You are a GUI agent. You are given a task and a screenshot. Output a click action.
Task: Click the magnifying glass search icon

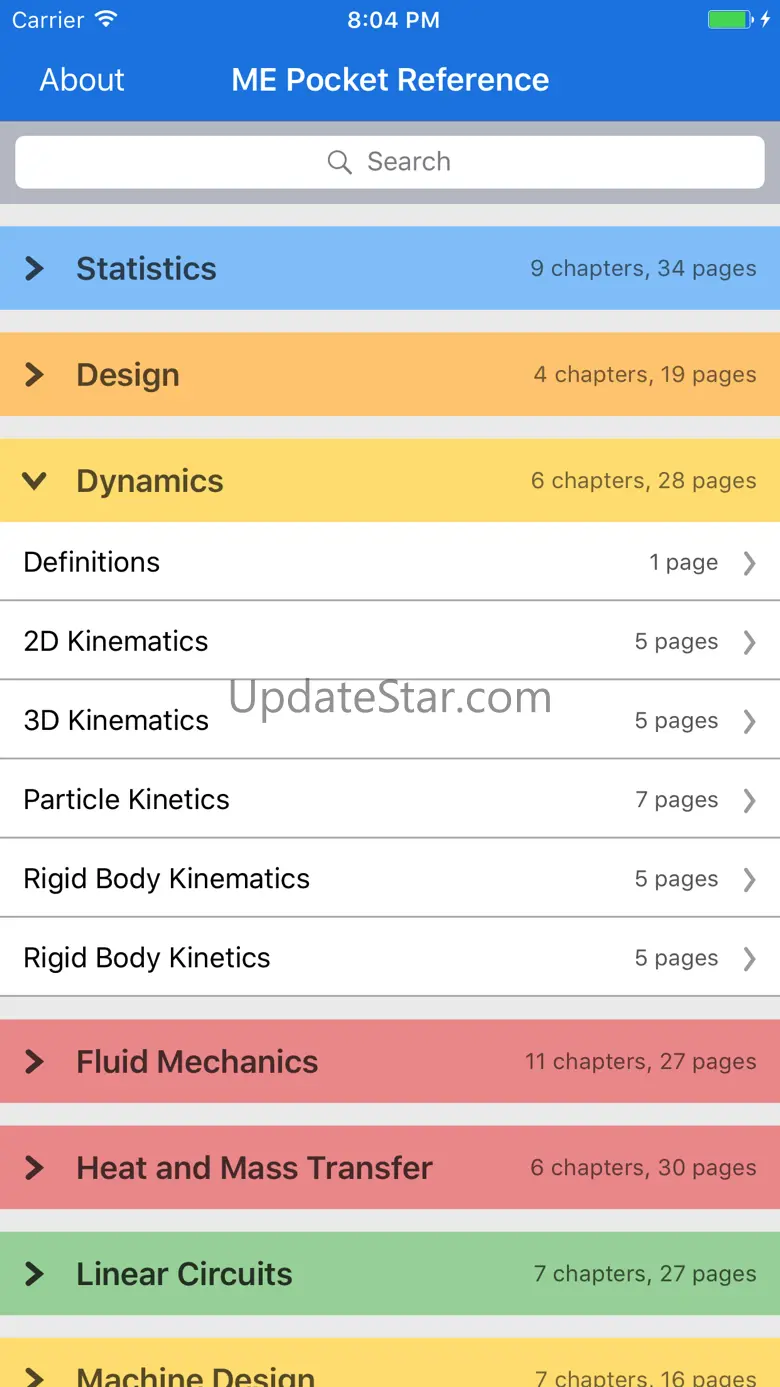point(340,162)
